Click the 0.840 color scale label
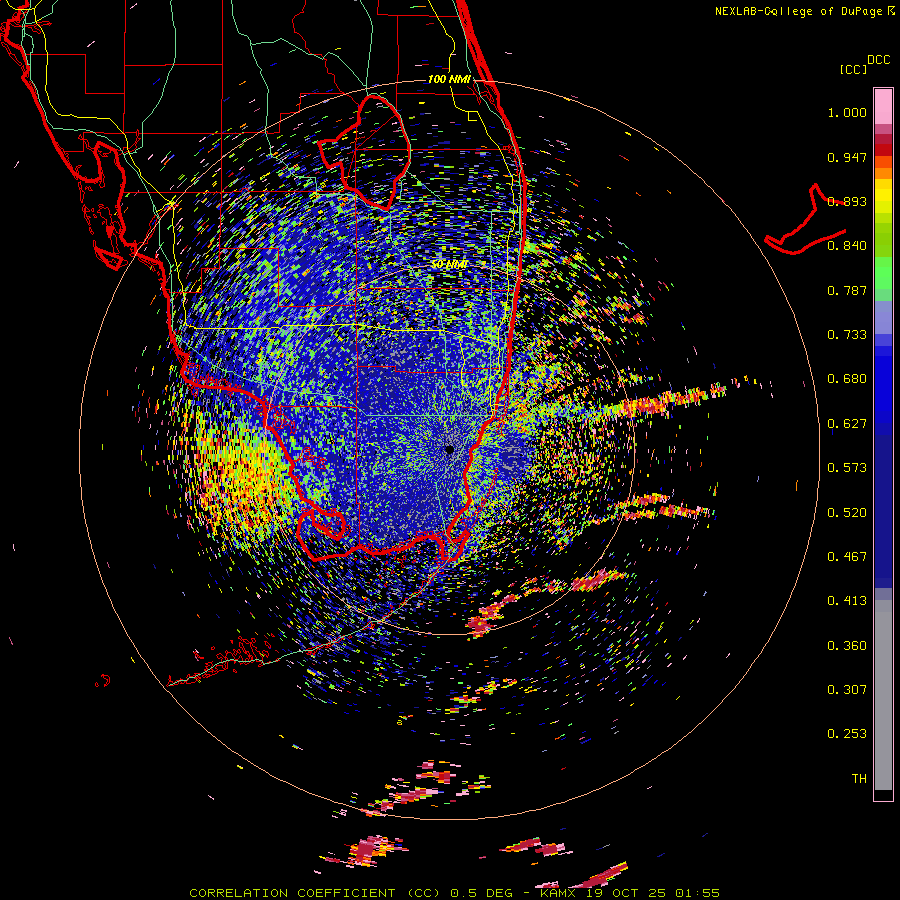Screen dimensions: 900x900 click(847, 246)
